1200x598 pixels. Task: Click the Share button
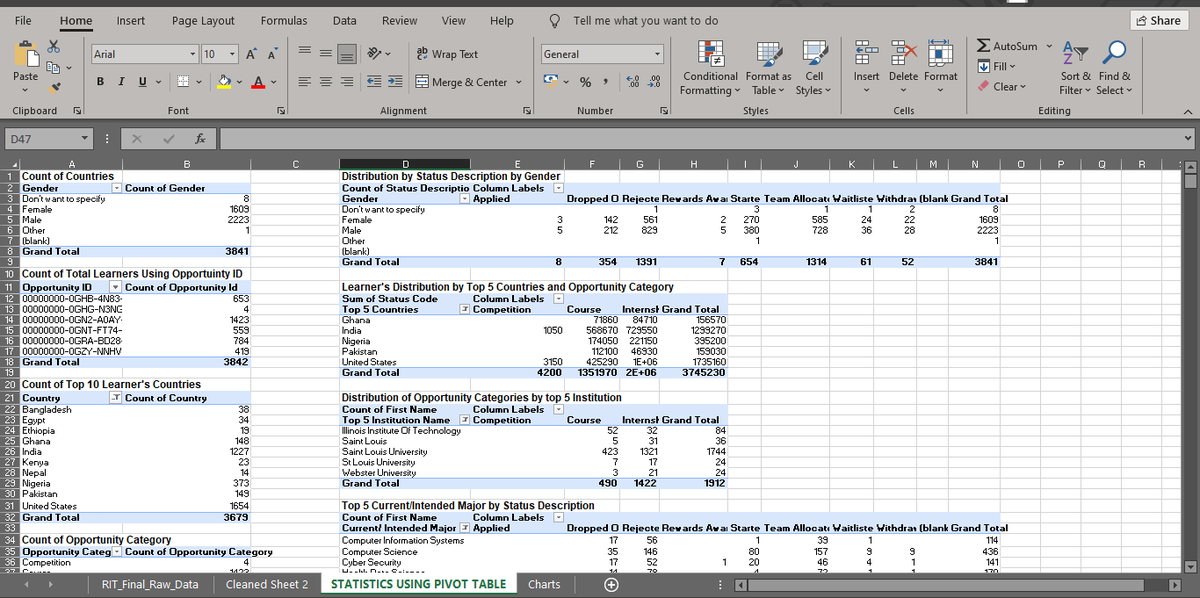coord(1158,20)
